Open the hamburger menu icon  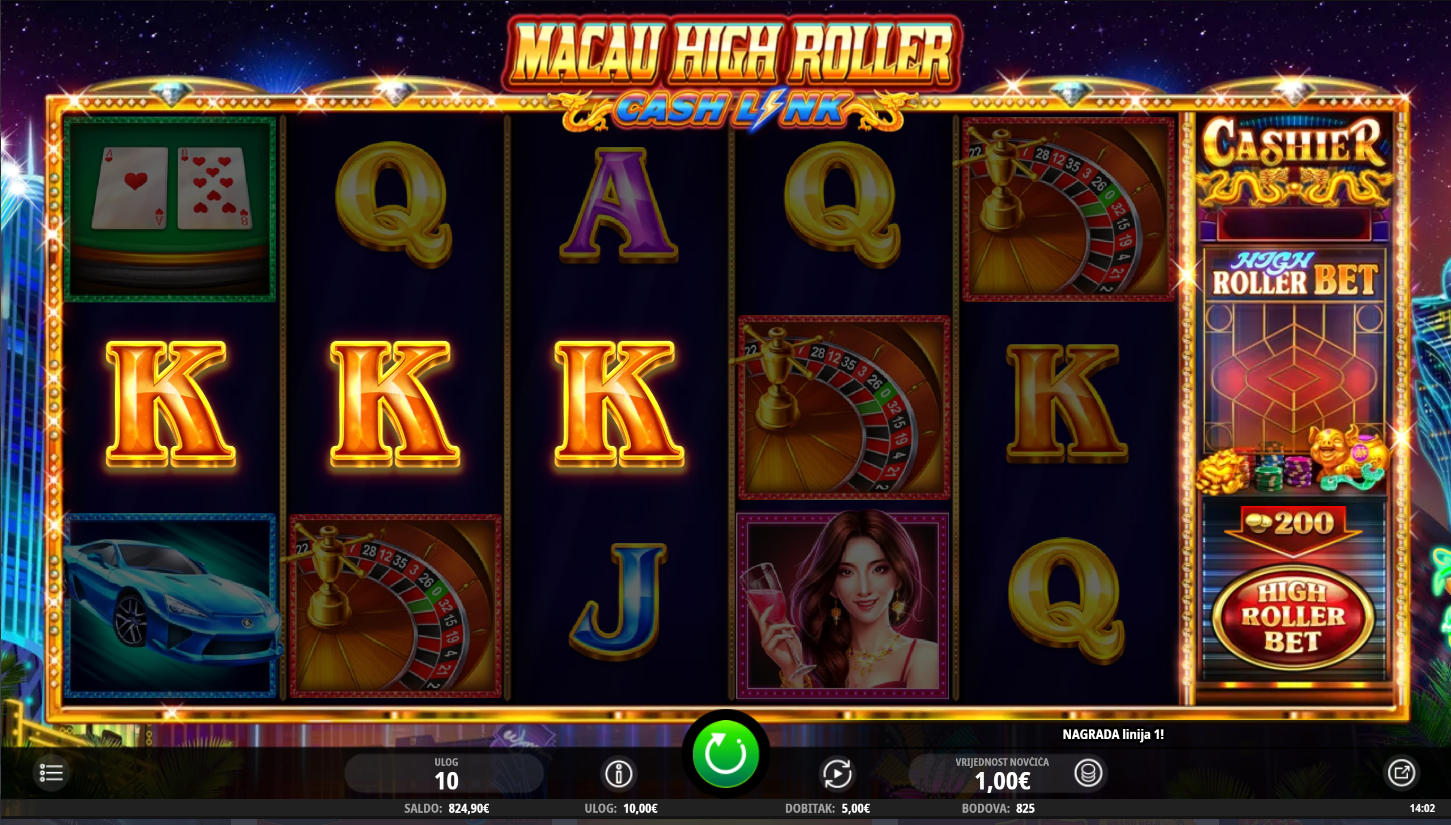click(x=51, y=773)
